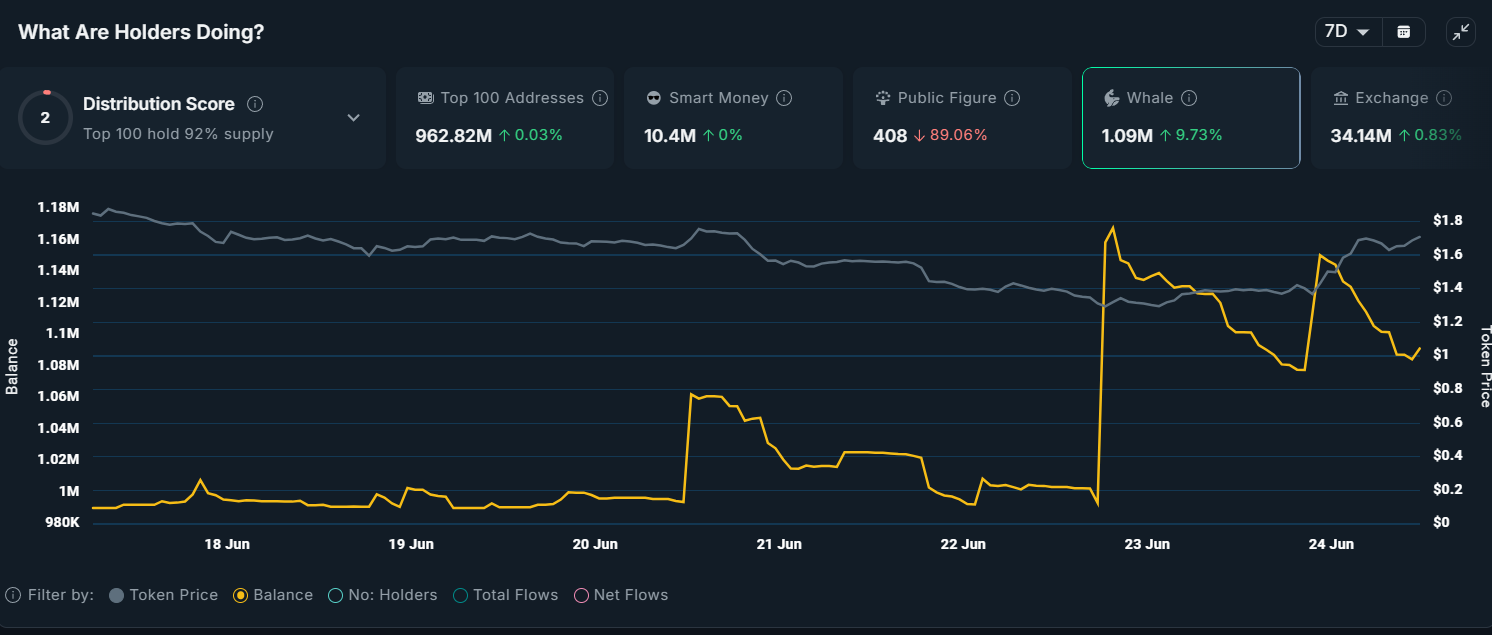
Task: Open the 7D time range dropdown
Action: coord(1347,32)
